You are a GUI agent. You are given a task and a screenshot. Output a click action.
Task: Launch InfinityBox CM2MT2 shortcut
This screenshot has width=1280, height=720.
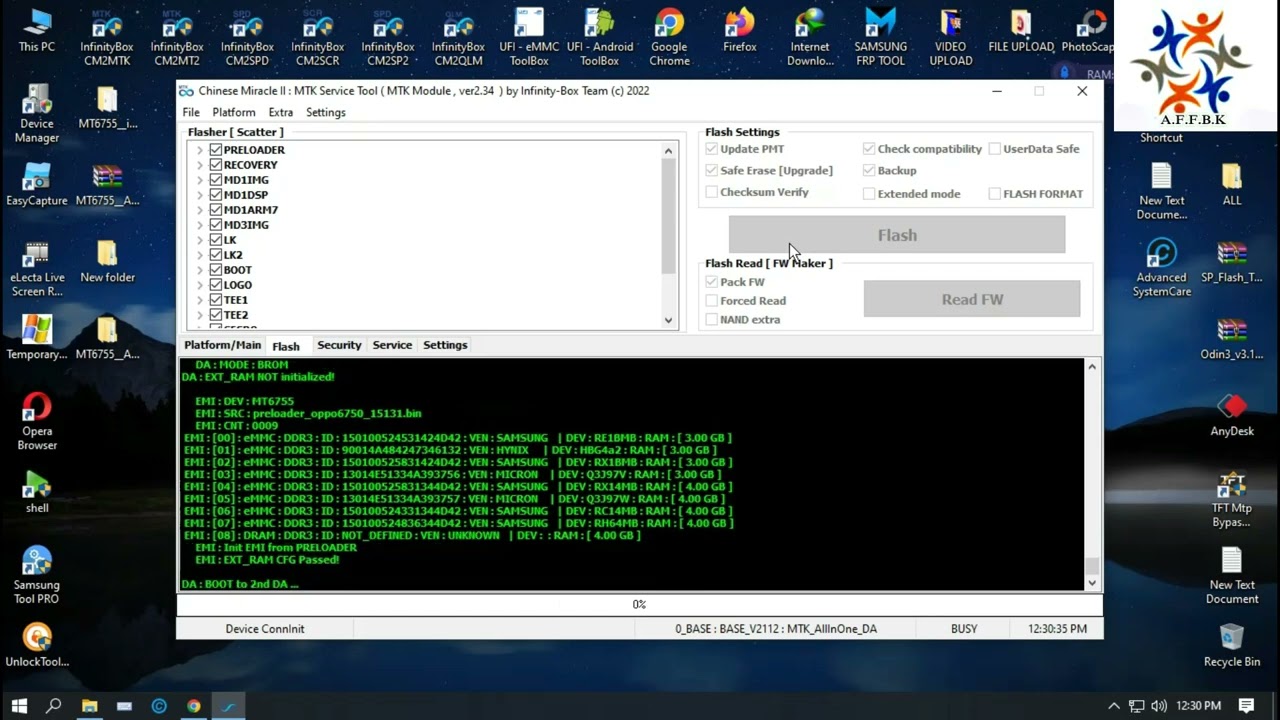point(177,38)
